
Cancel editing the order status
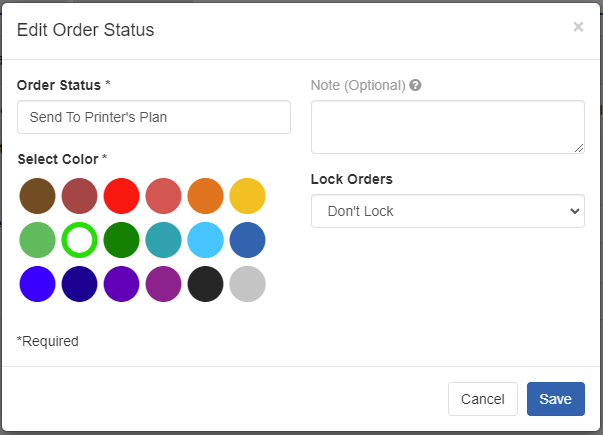pos(483,399)
